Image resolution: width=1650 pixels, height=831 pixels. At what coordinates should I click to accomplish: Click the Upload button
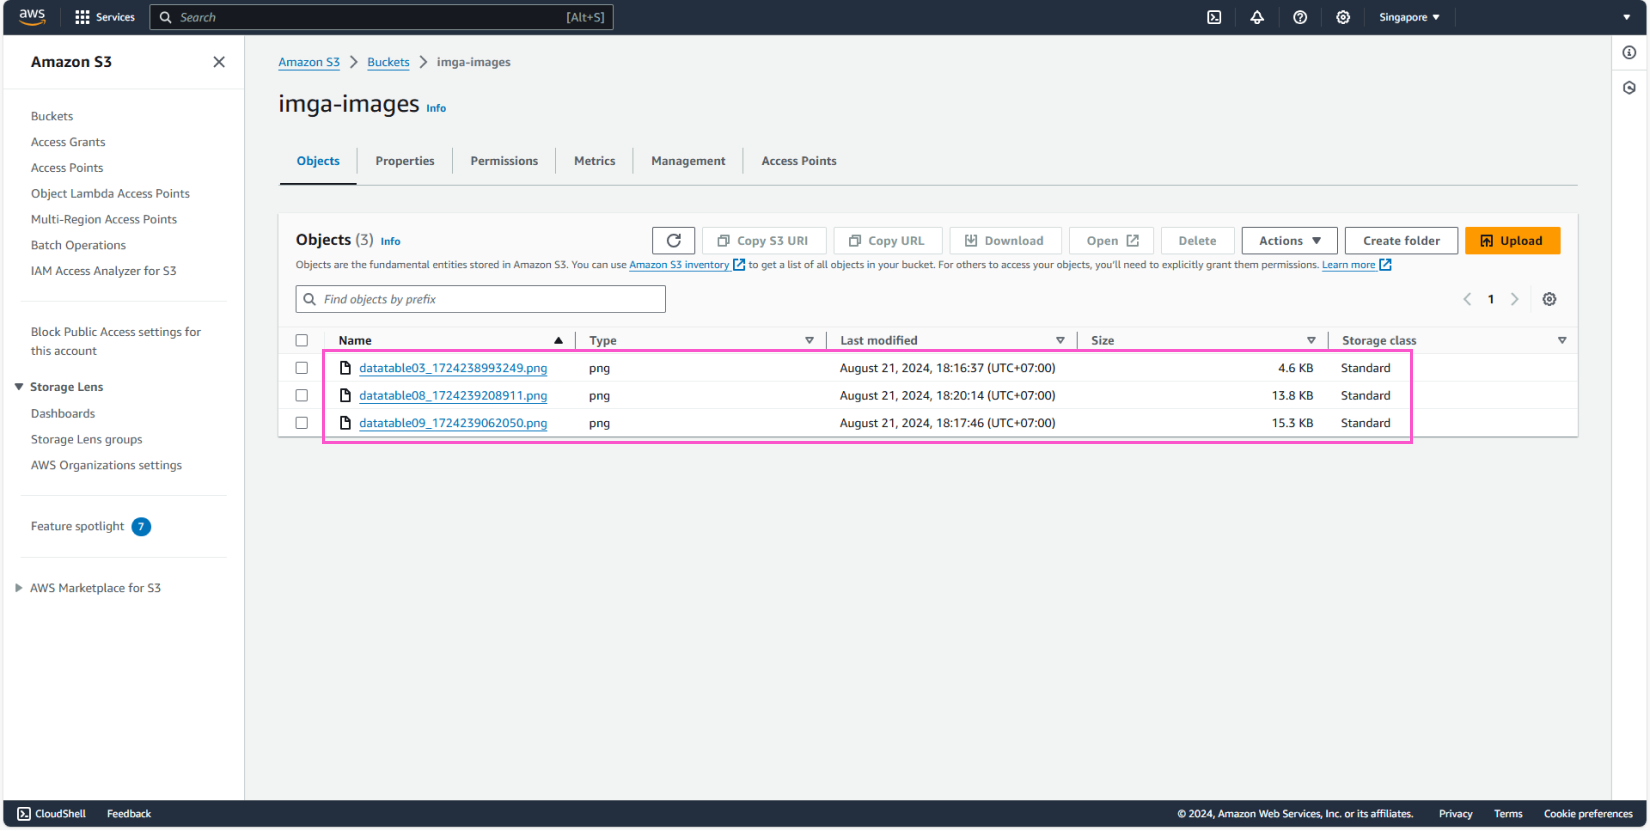[1512, 241]
